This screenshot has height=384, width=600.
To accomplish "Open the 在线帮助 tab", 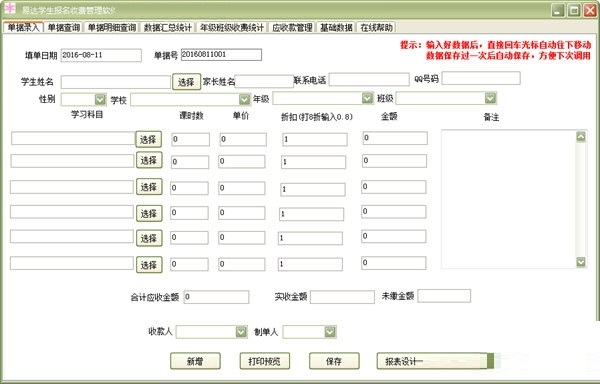I will point(377,28).
